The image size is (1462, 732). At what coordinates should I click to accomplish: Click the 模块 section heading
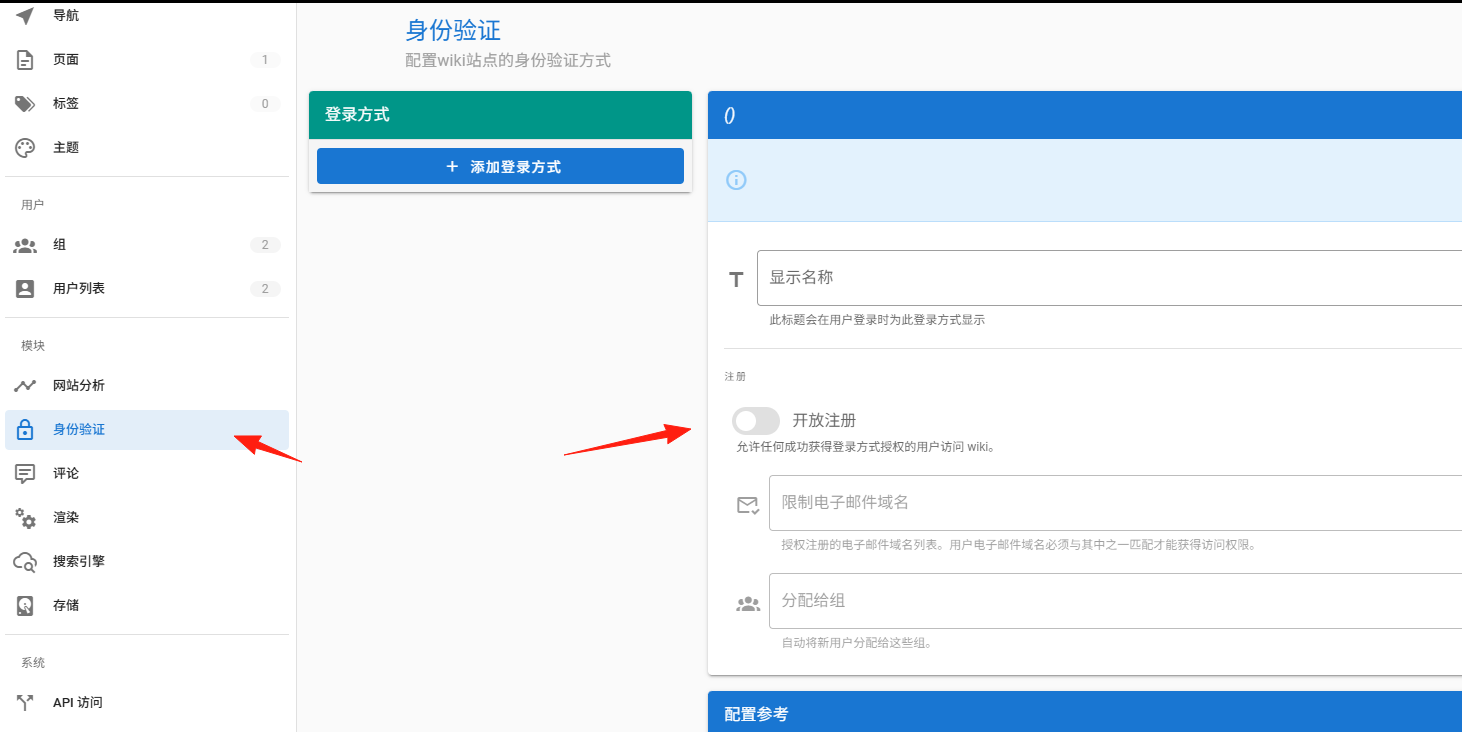[33, 346]
